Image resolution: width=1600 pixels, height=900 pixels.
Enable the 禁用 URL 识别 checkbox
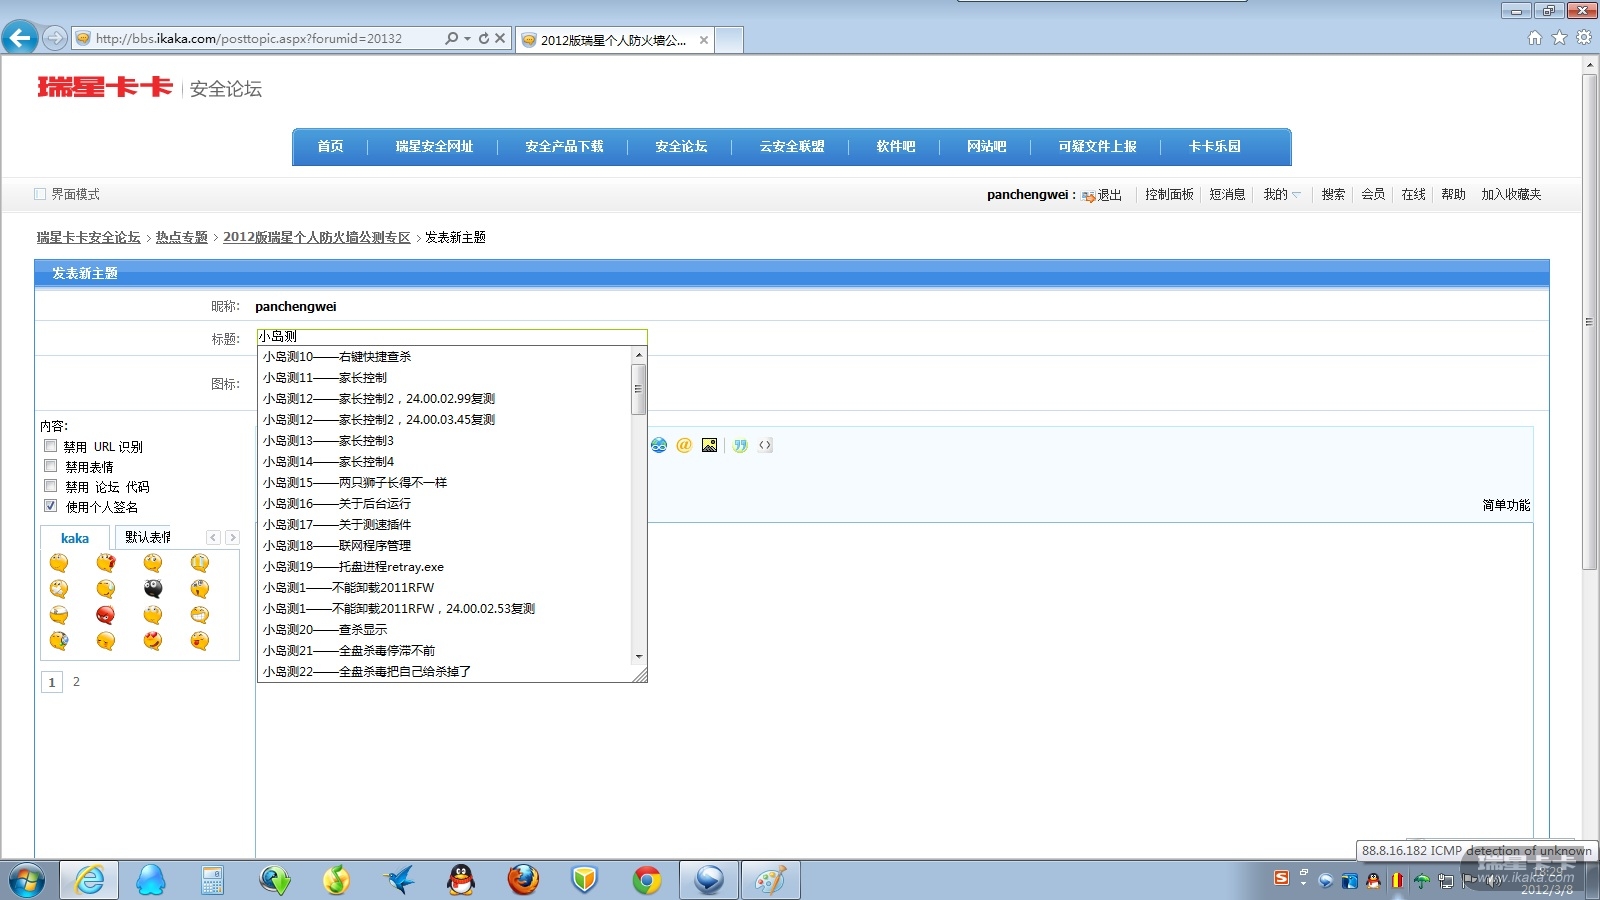50,446
